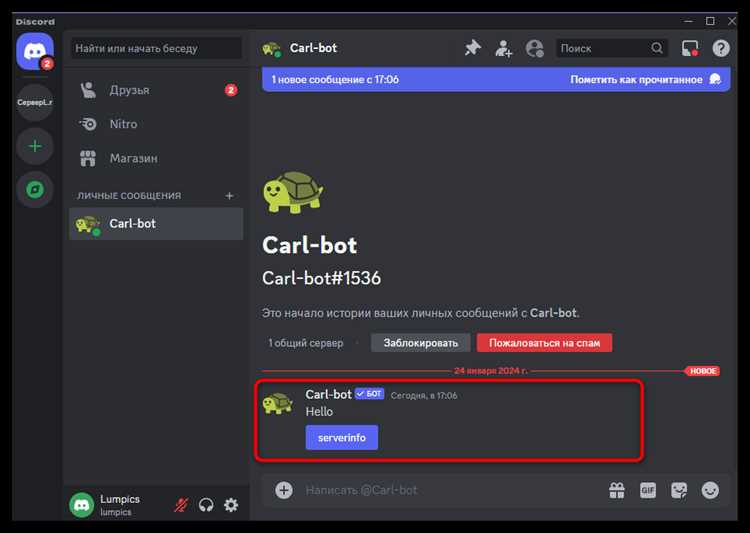Open Discord home direct messages icon
The width and height of the screenshot is (750, 533).
[35, 51]
